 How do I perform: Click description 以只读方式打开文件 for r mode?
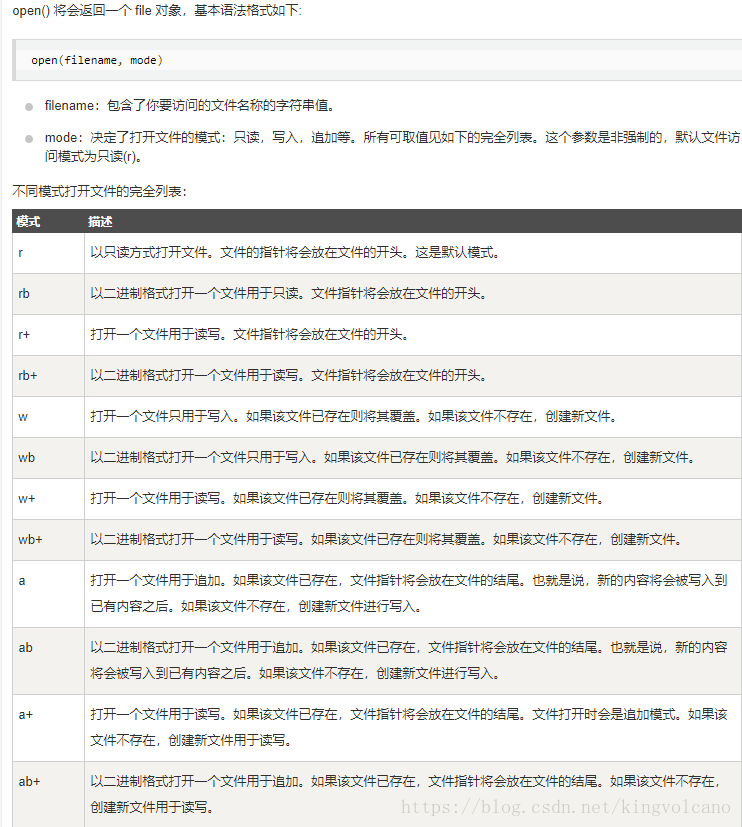point(295,253)
